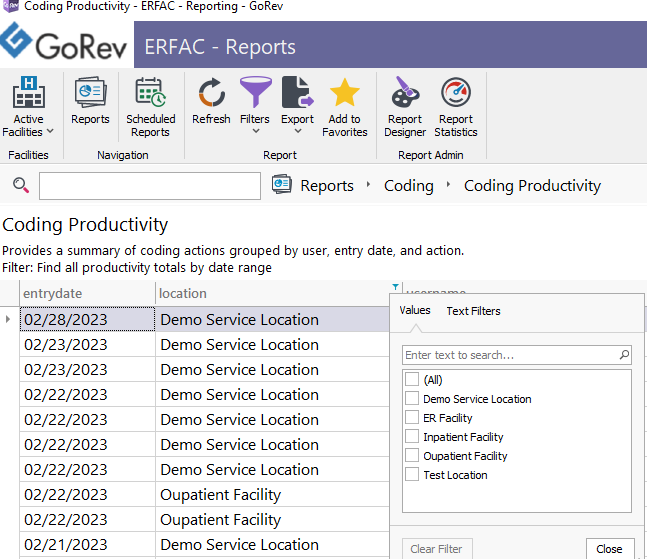Select Demo Service Location cell for 02/28/2023
The height and width of the screenshot is (559, 647).
[272, 319]
